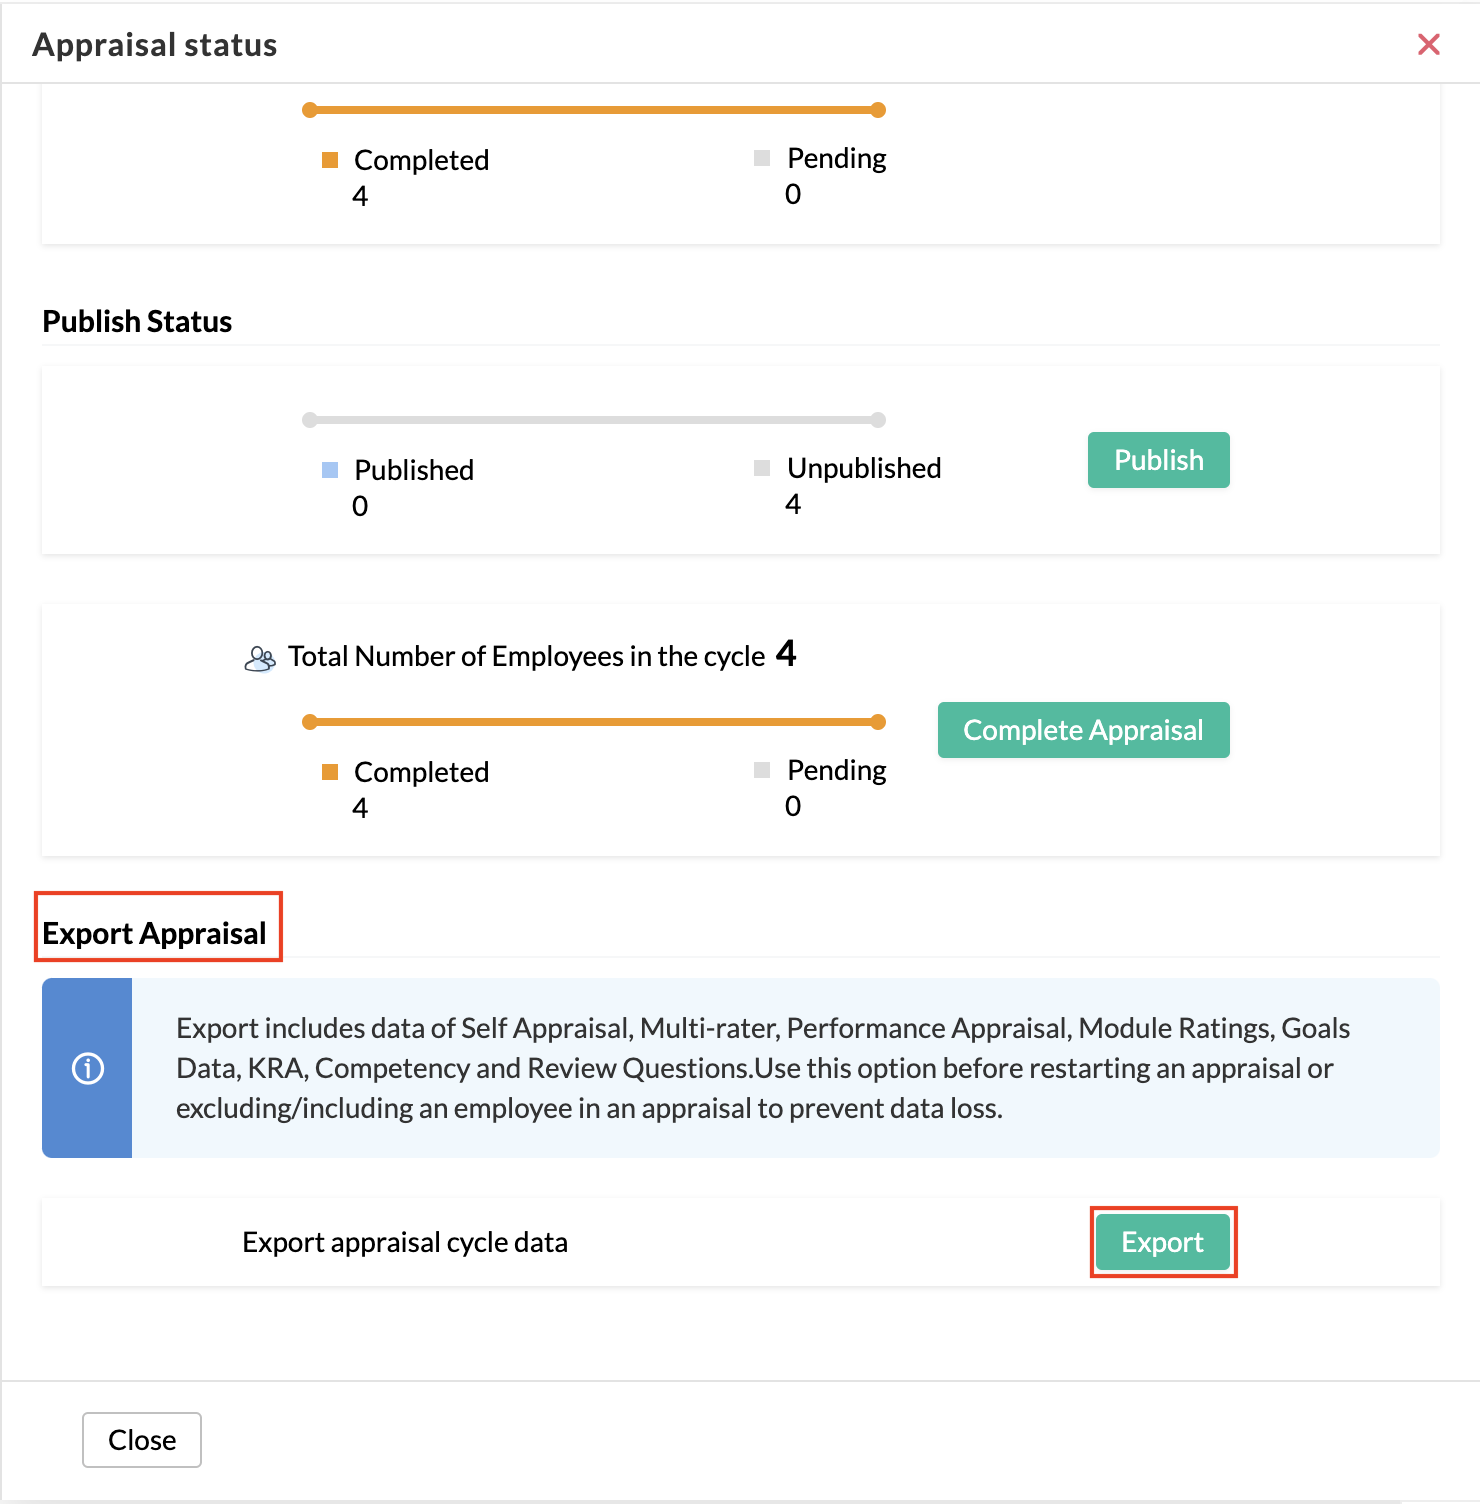
Task: Click the blue Published legend square
Action: [x=330, y=470]
